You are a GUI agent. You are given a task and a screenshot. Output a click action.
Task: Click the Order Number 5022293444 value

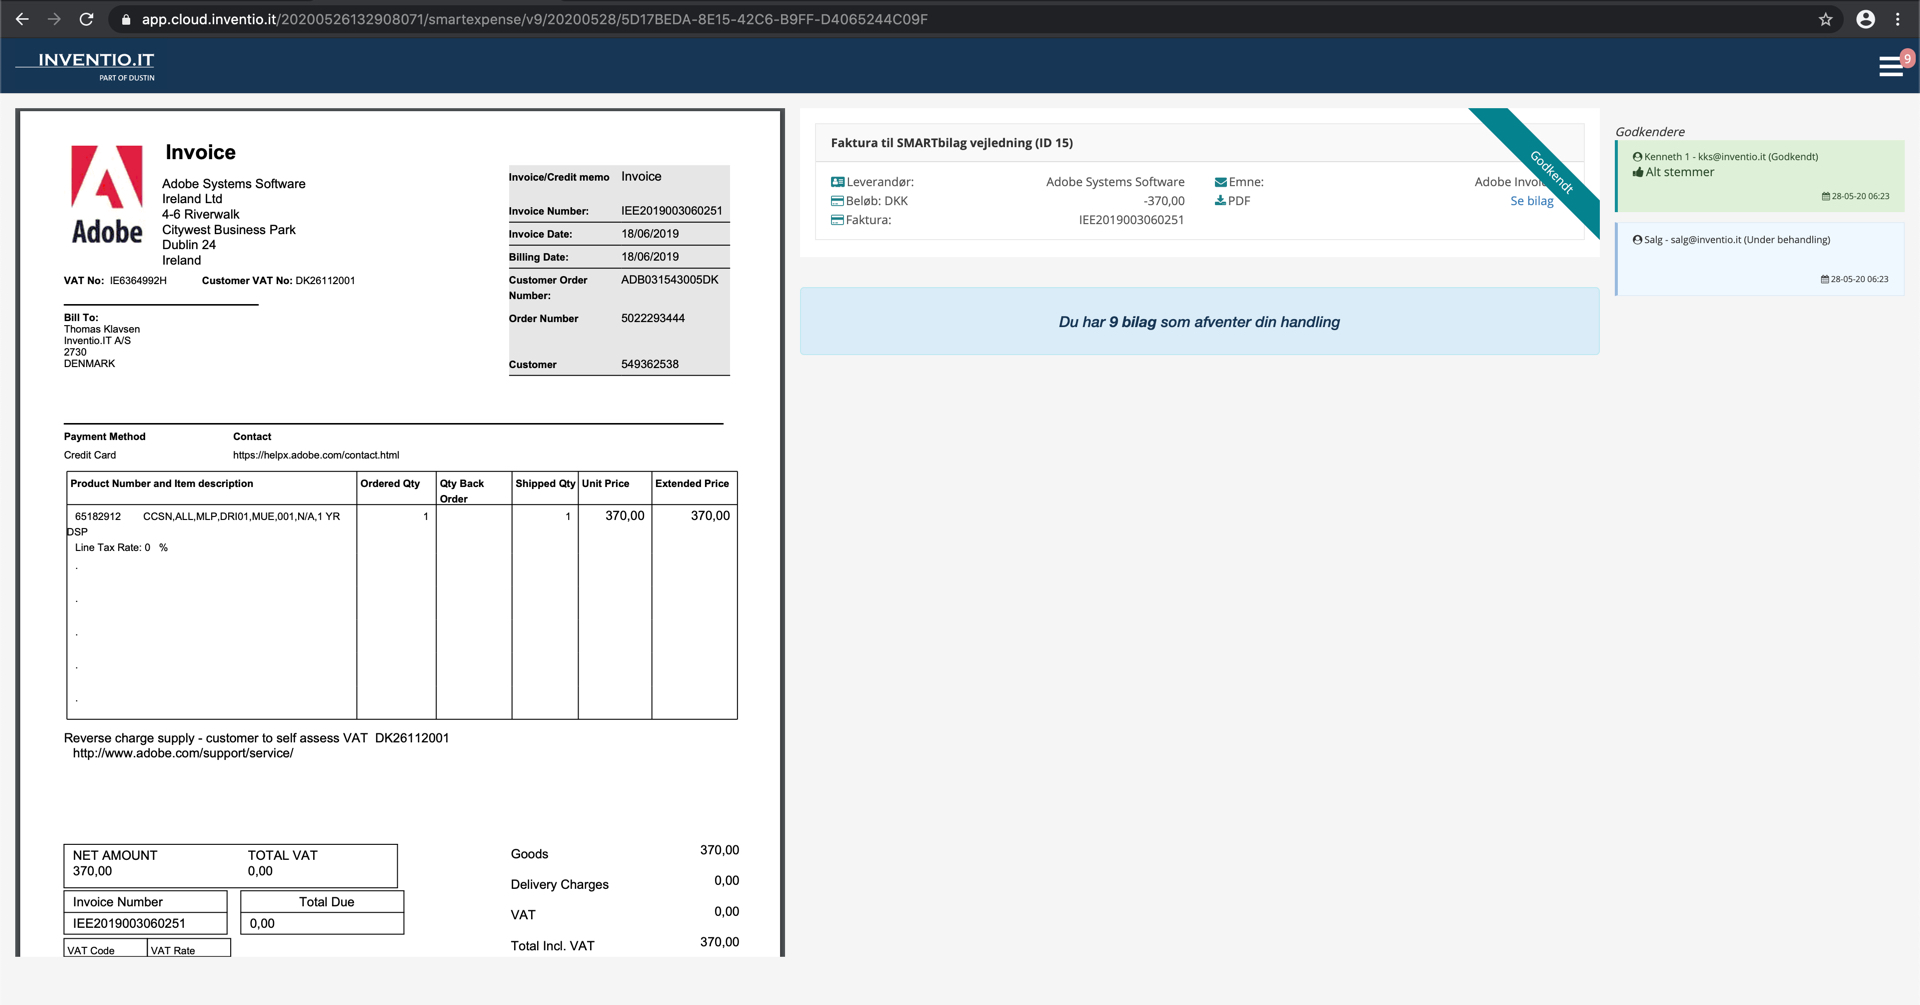click(x=652, y=318)
